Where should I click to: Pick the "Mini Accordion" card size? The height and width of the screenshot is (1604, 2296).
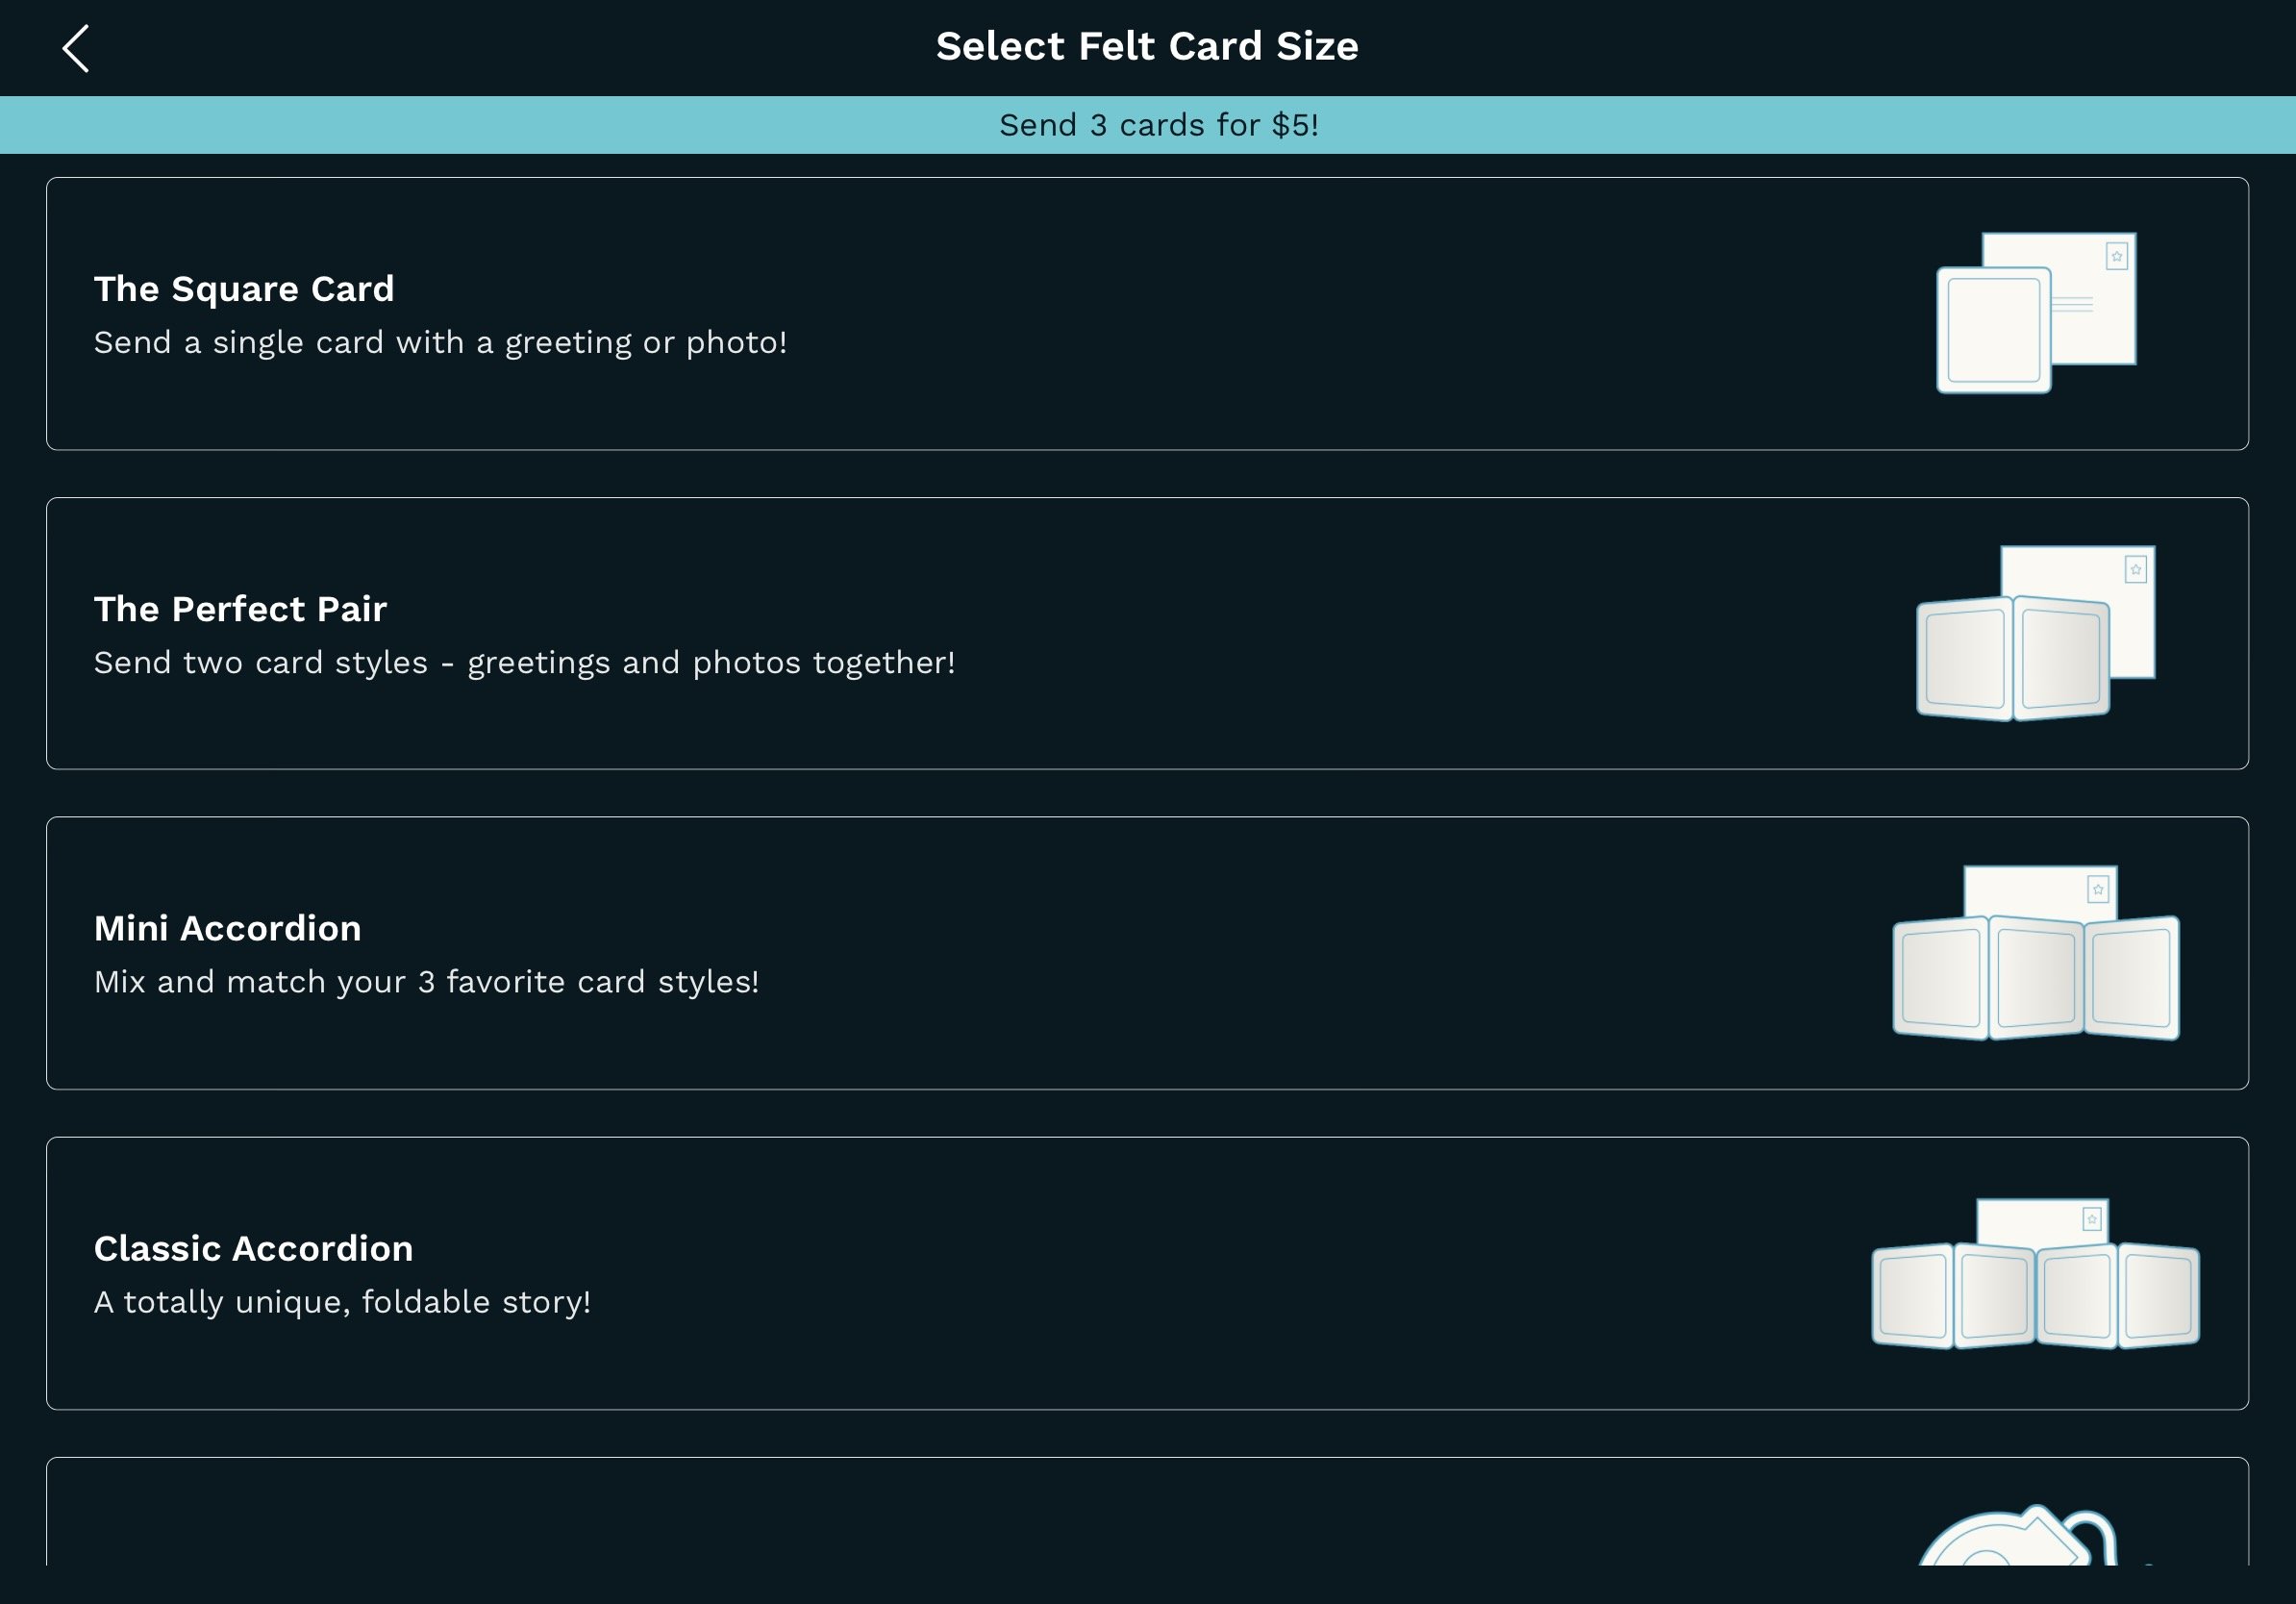1147,953
